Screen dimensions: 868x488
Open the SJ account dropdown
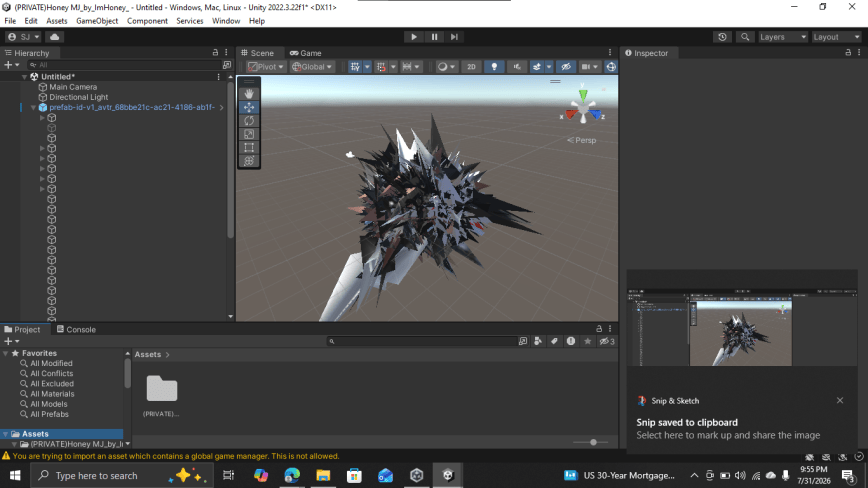point(23,37)
